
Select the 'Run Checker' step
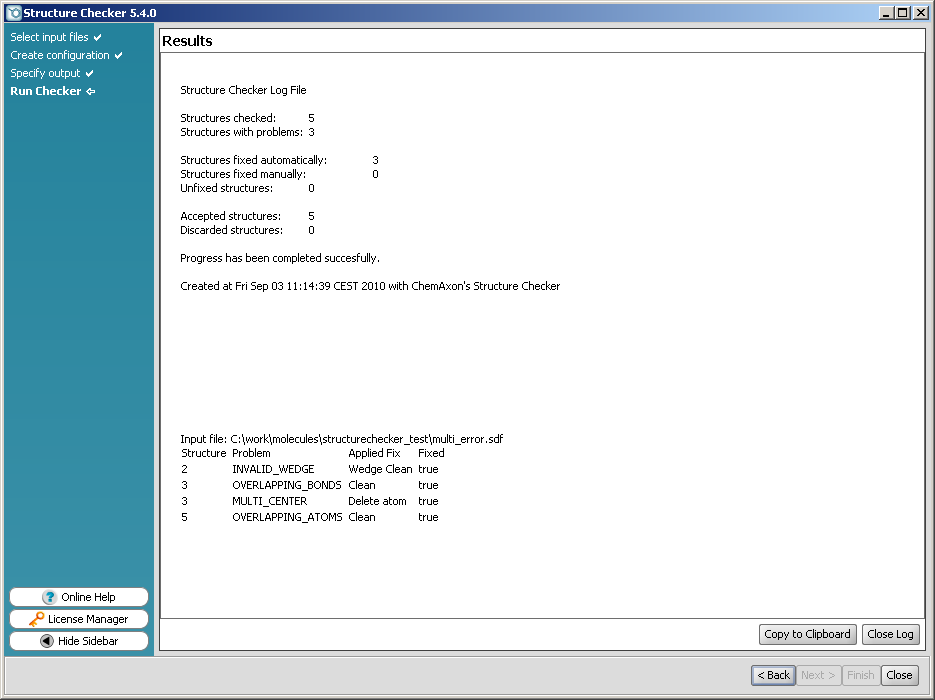45,91
